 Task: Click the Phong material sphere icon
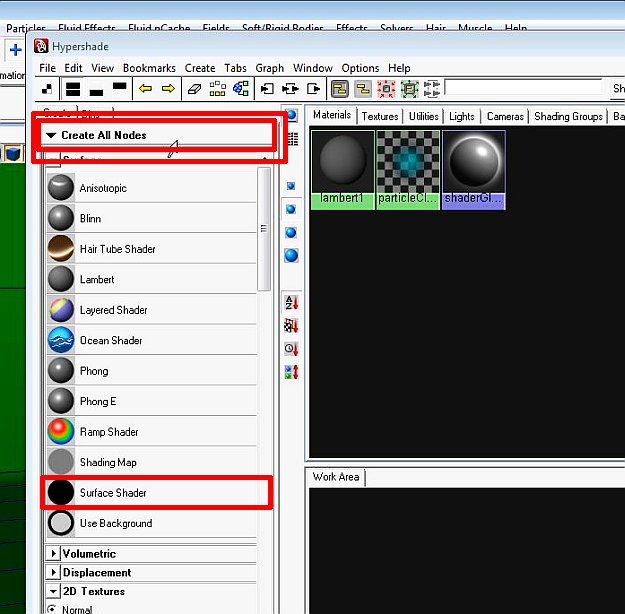(x=61, y=370)
